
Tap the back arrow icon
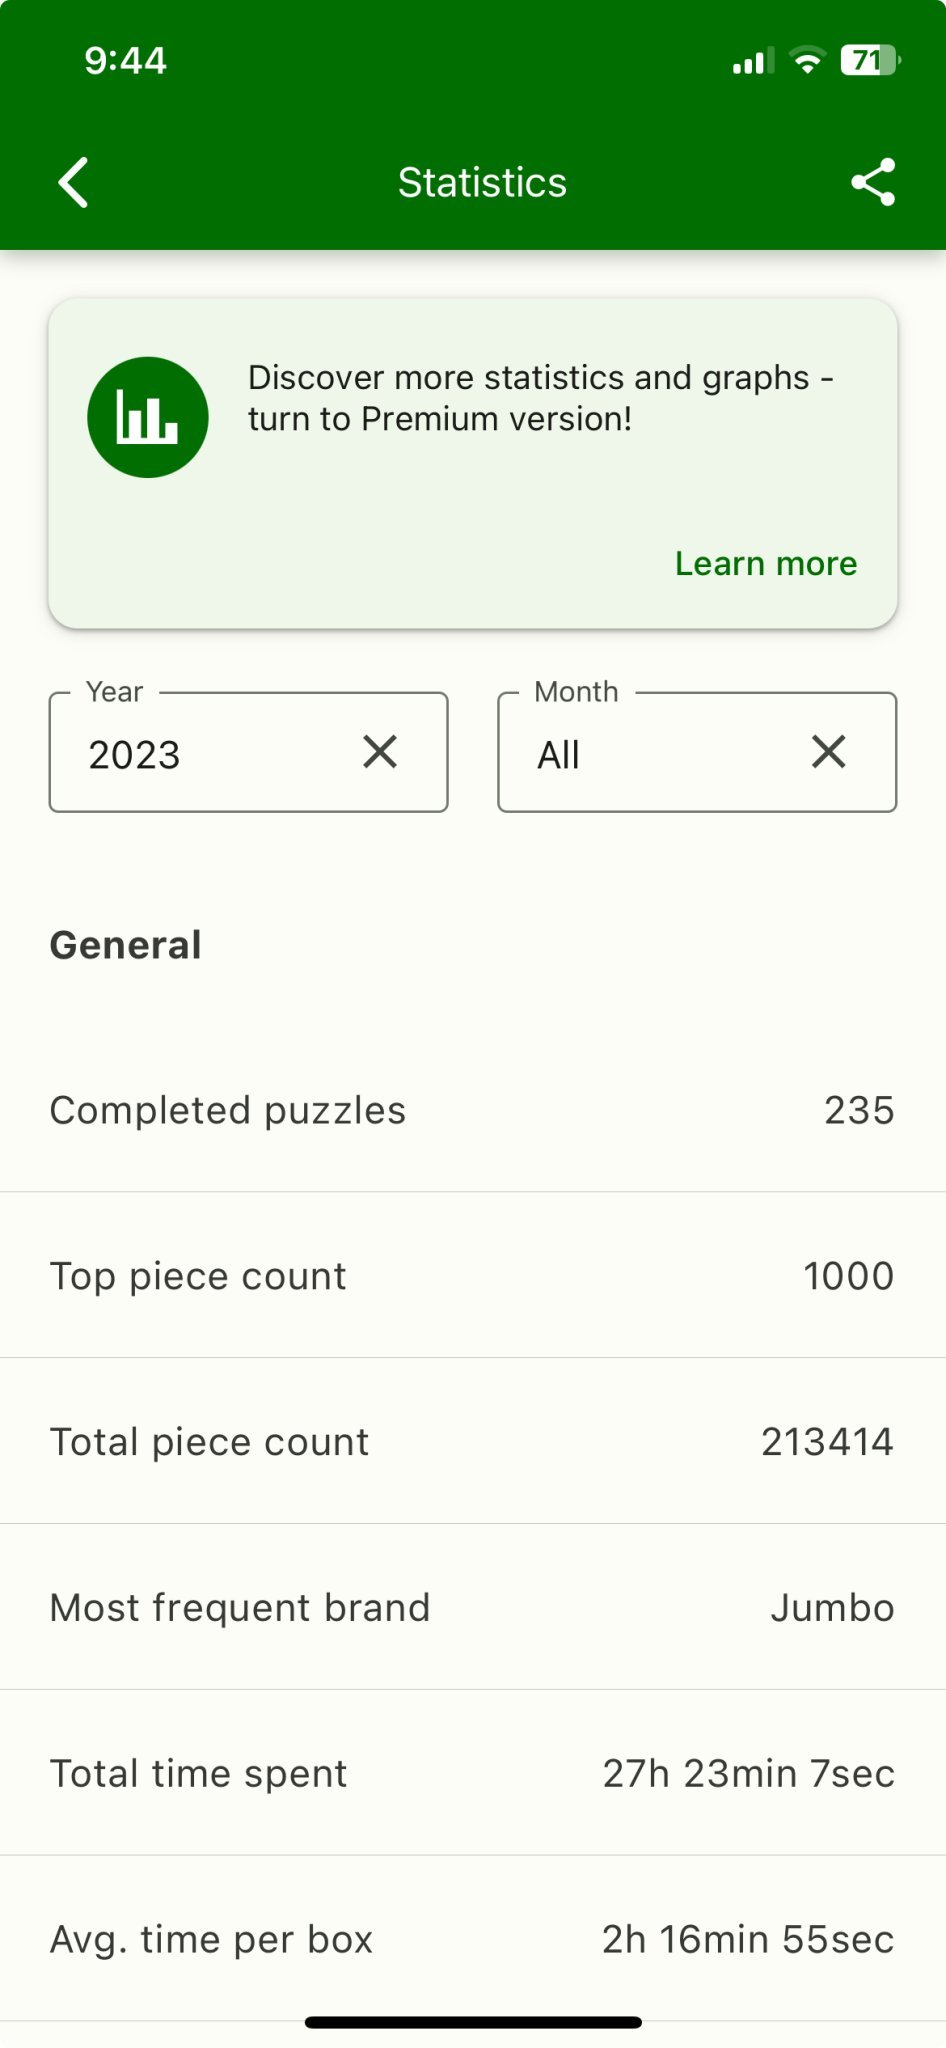pos(74,182)
